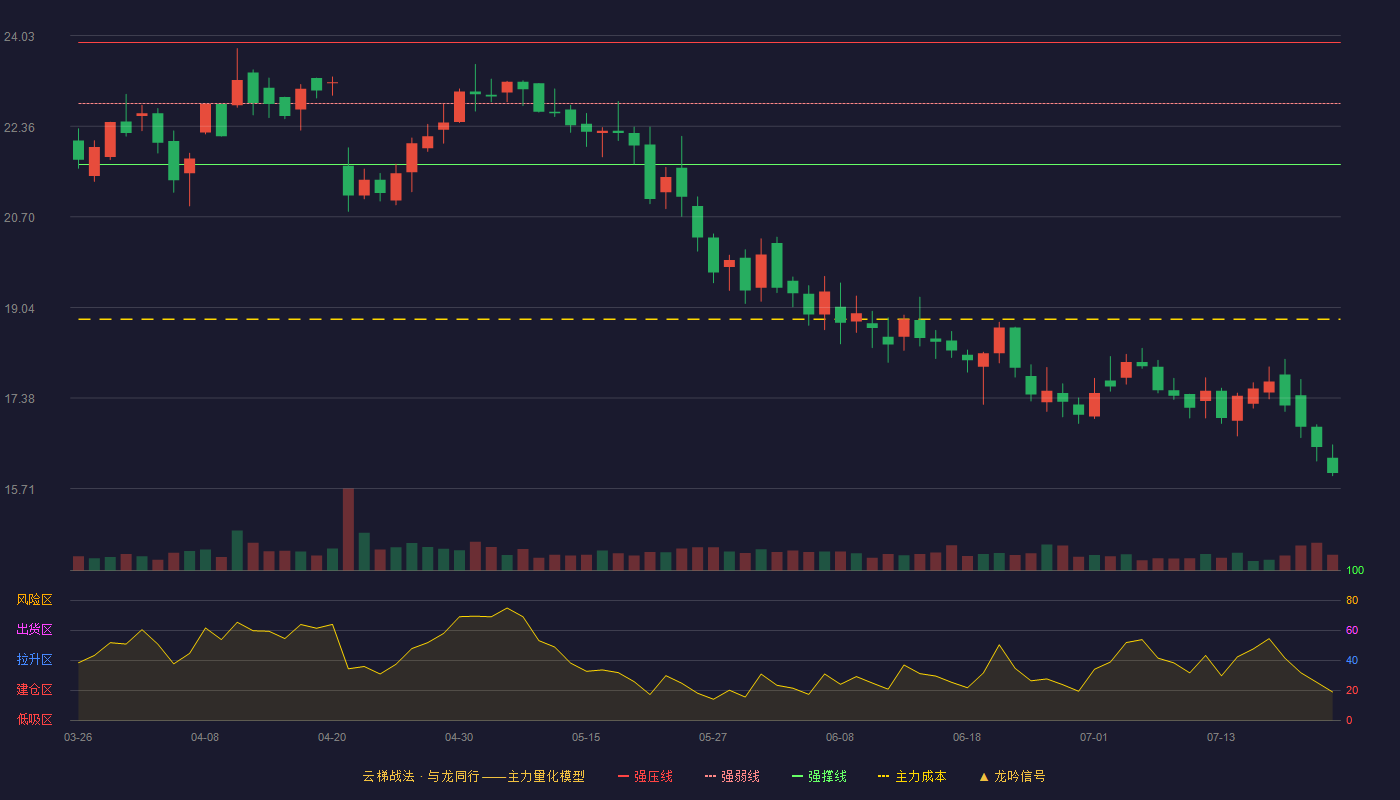Click the 05-27 date label

coord(713,737)
